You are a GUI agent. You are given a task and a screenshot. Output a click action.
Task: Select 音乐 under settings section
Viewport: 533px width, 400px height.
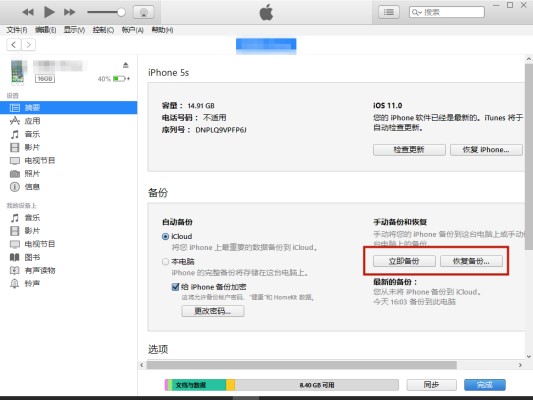pyautogui.click(x=68, y=134)
